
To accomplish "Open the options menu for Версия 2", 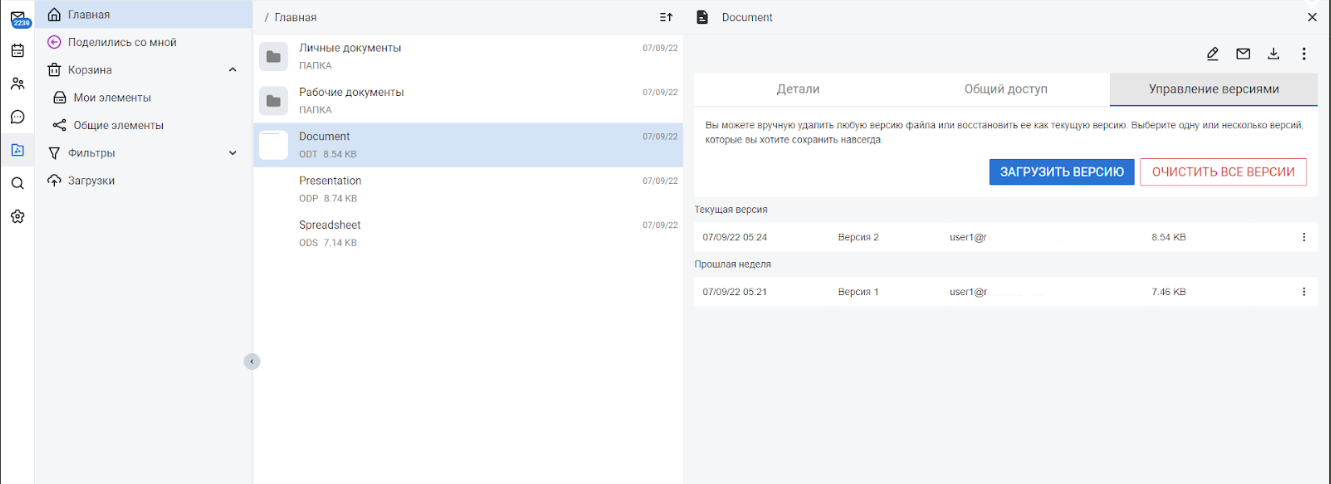I will [1303, 237].
